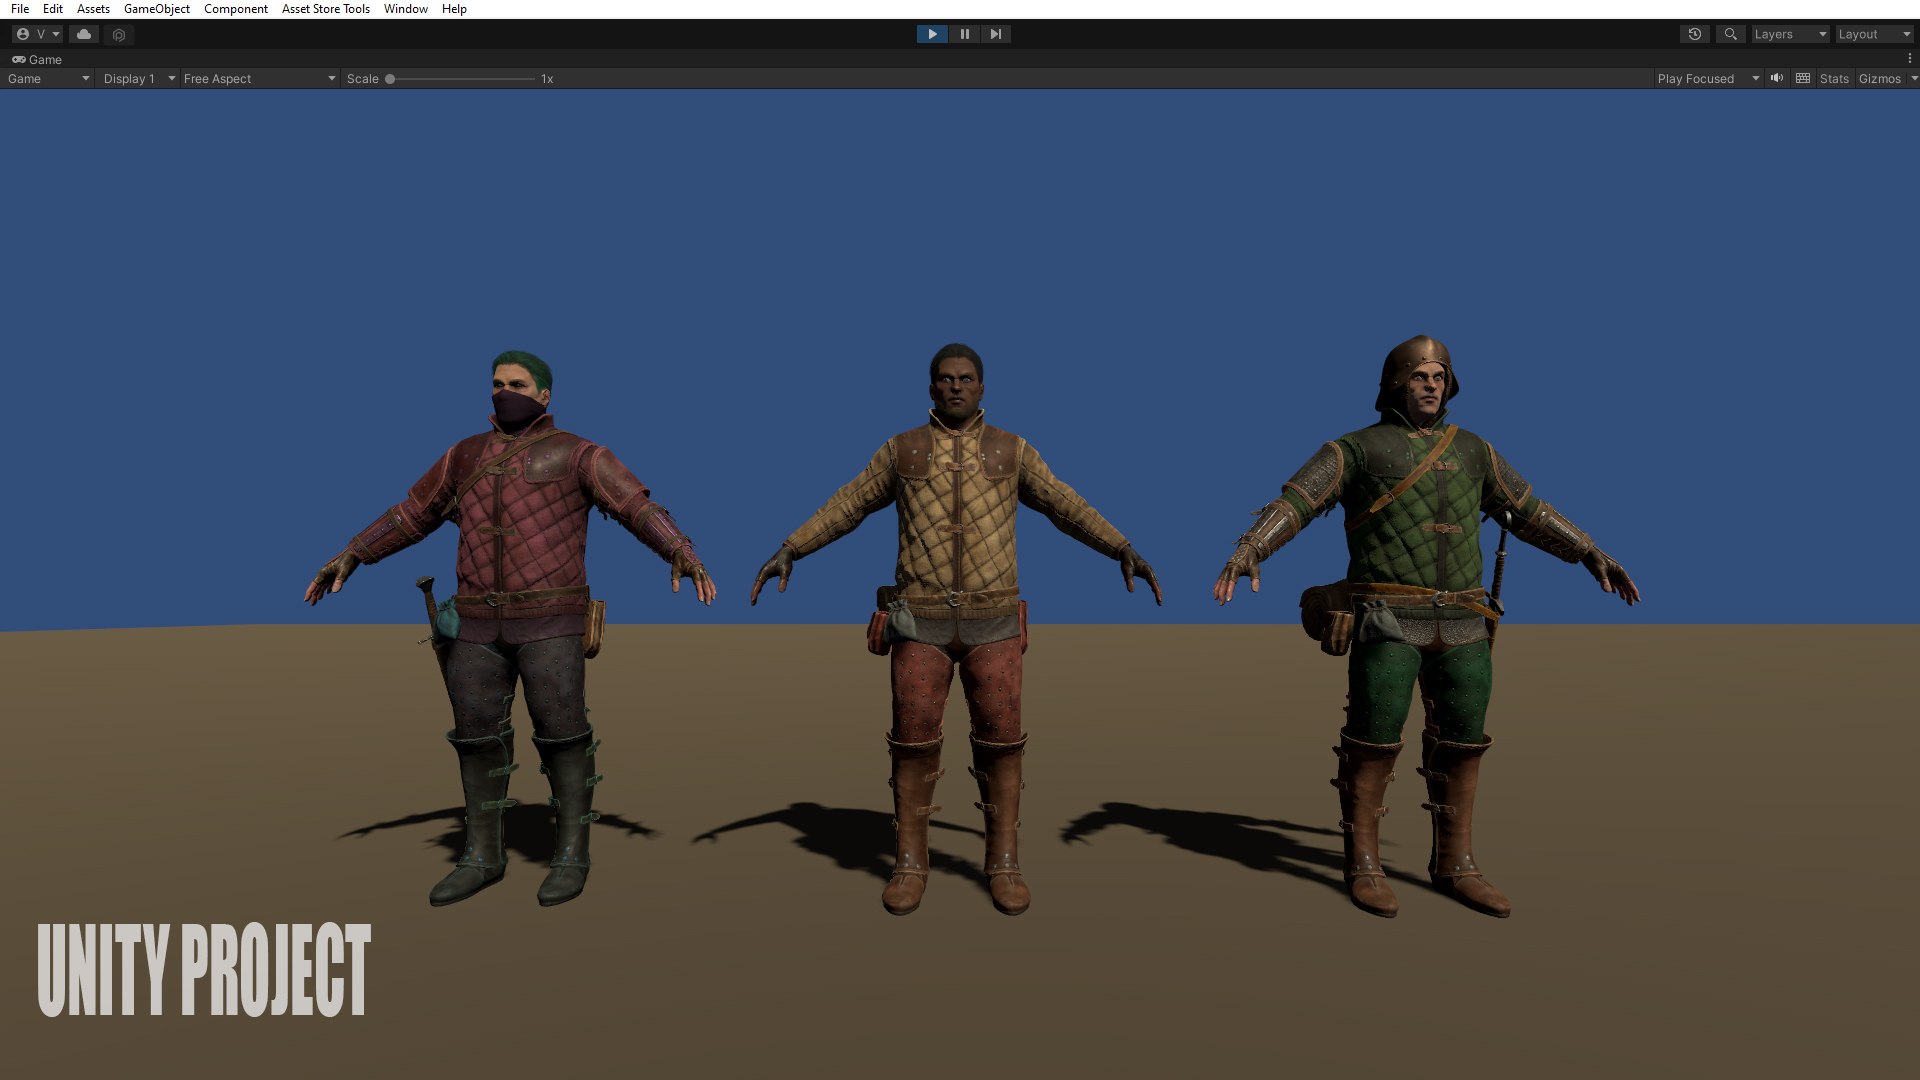
Task: Toggle Unity shortcuts keyboard icon
Action: pos(1803,78)
